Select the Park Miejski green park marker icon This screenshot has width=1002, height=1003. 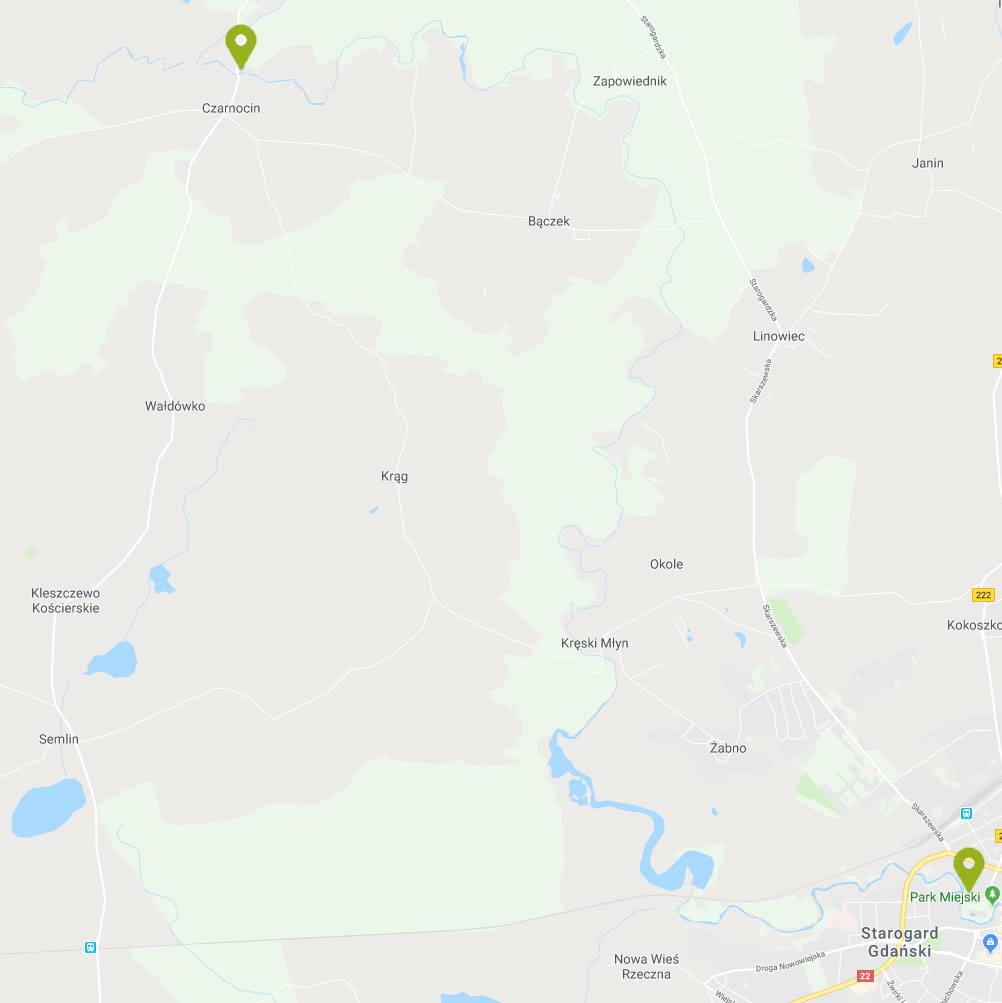[x=992, y=895]
